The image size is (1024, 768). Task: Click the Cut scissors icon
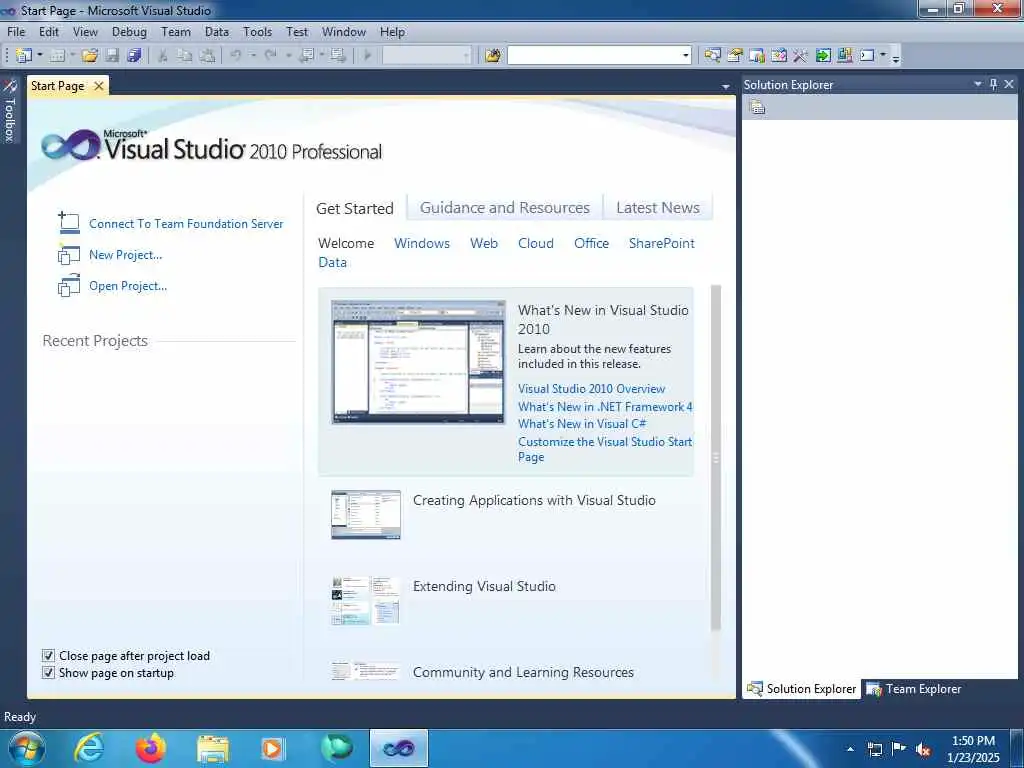163,56
